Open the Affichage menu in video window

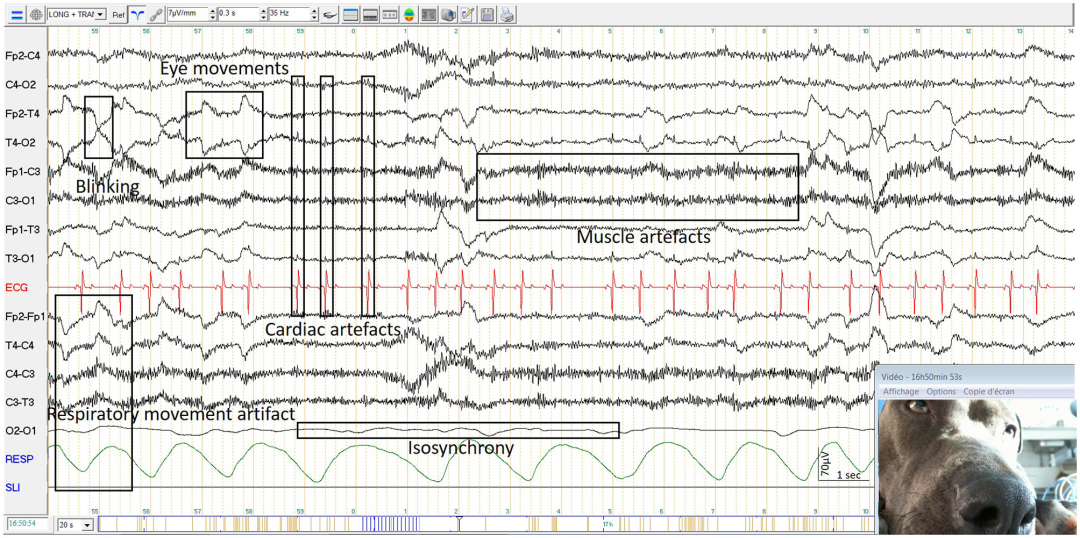(x=901, y=391)
